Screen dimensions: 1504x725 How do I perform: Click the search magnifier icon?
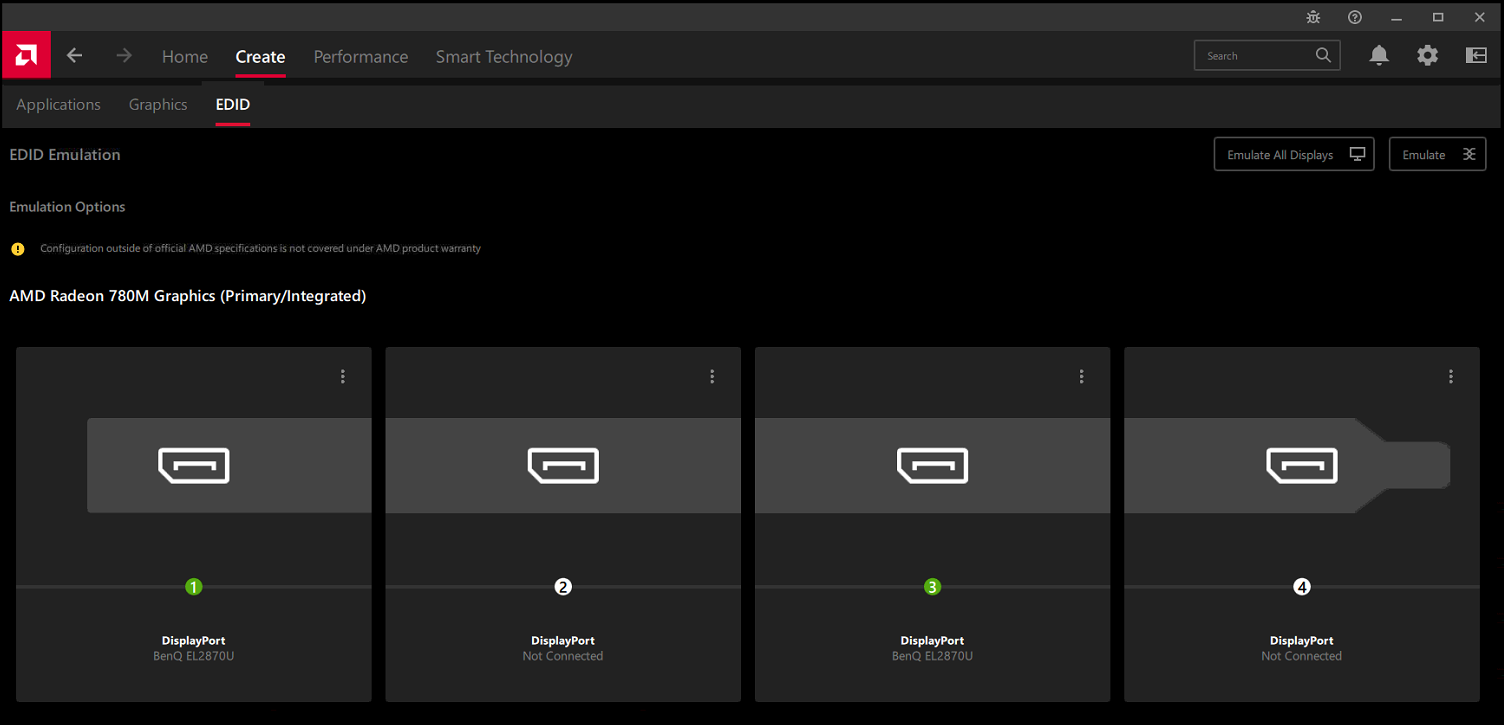click(1323, 55)
